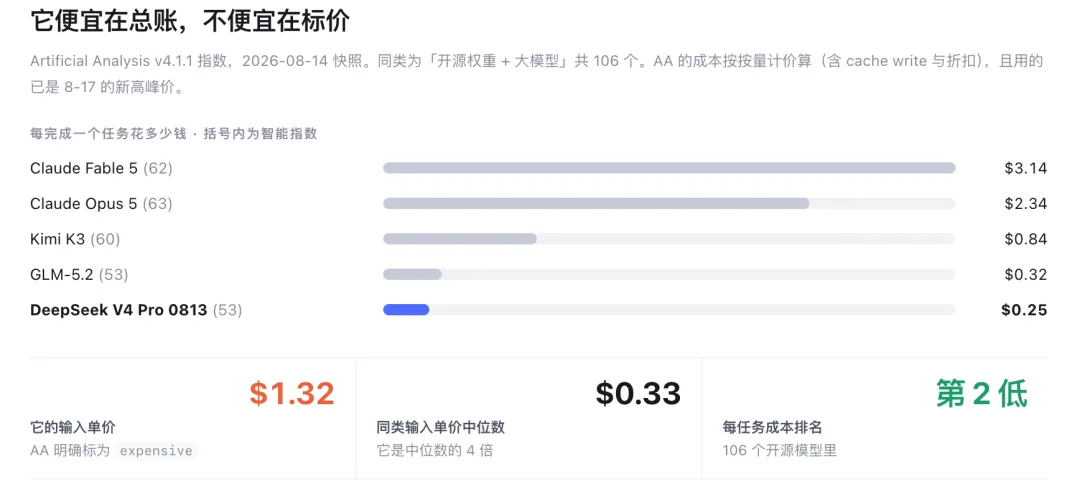Click the Kimi K3 cost bar

pyautogui.click(x=459, y=239)
